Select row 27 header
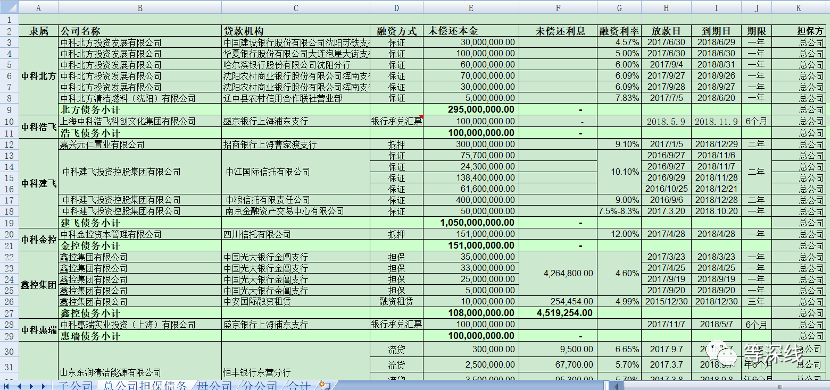Image resolution: width=830 pixels, height=390 pixels. (9, 312)
